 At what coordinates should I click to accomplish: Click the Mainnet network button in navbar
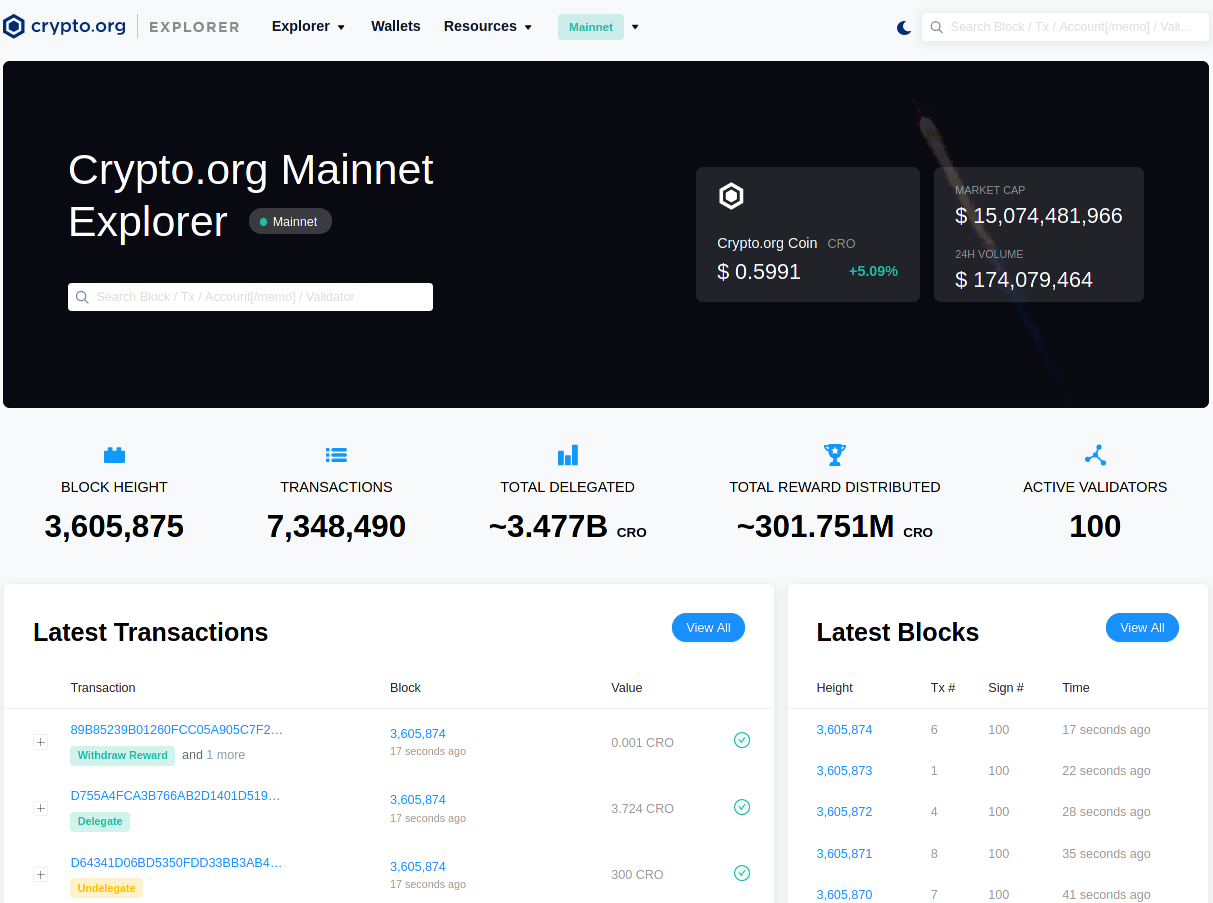click(591, 27)
